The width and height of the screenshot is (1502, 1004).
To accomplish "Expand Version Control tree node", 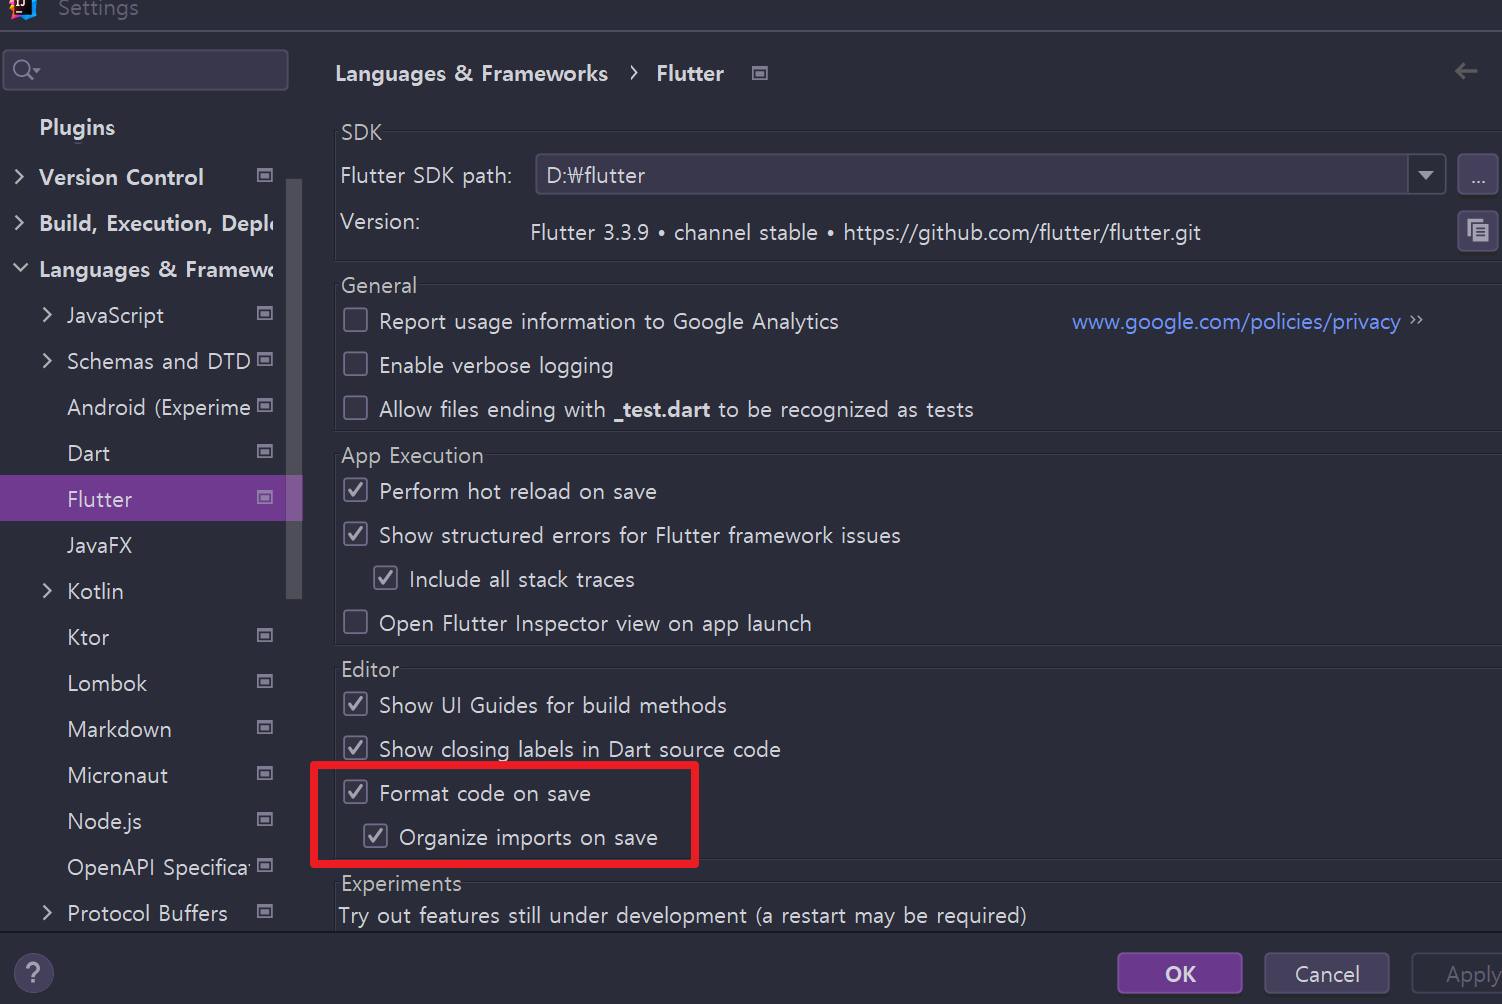I will pyautogui.click(x=19, y=177).
